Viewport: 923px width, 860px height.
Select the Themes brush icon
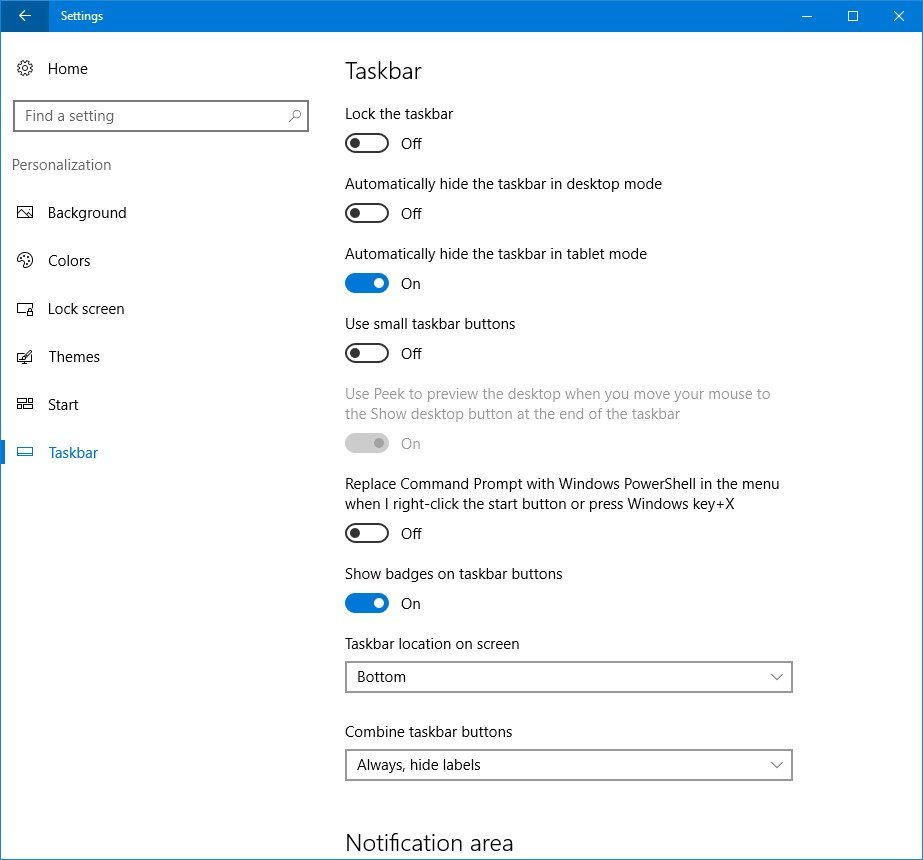tap(24, 356)
